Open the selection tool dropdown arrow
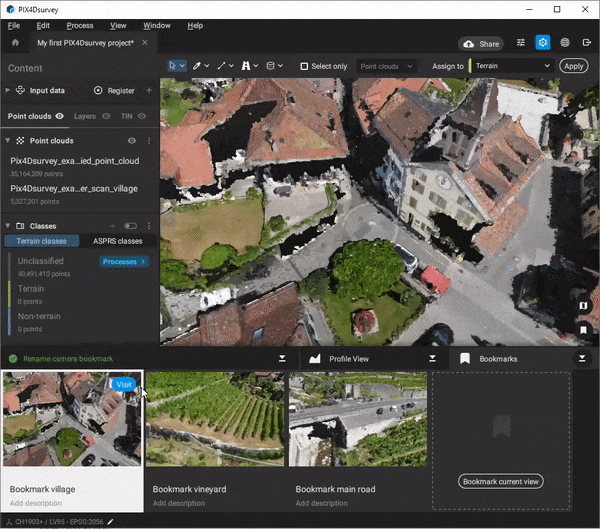600x529 pixels. point(183,66)
